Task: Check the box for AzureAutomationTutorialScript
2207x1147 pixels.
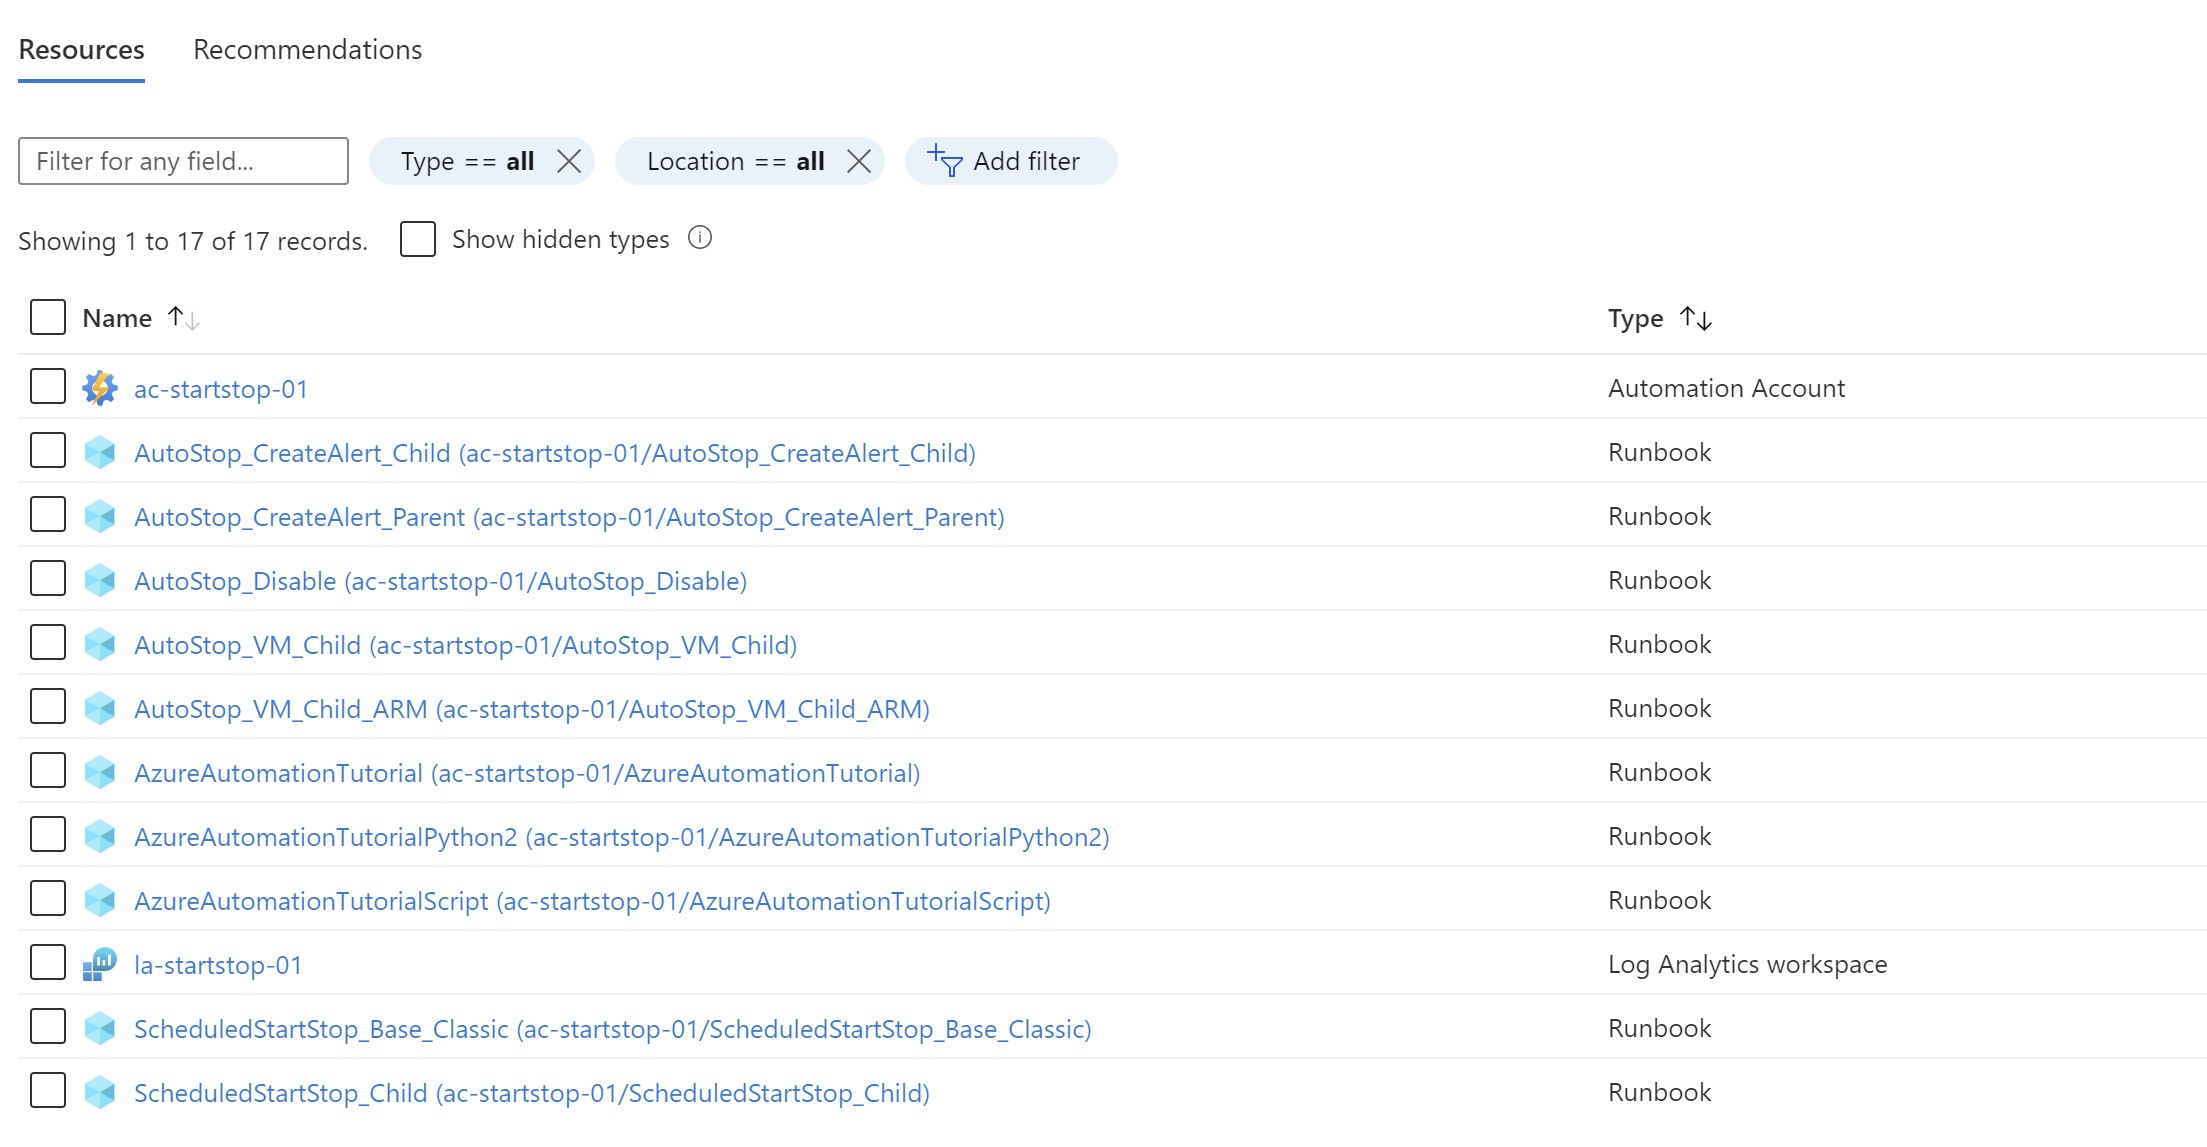Action: pyautogui.click(x=48, y=898)
